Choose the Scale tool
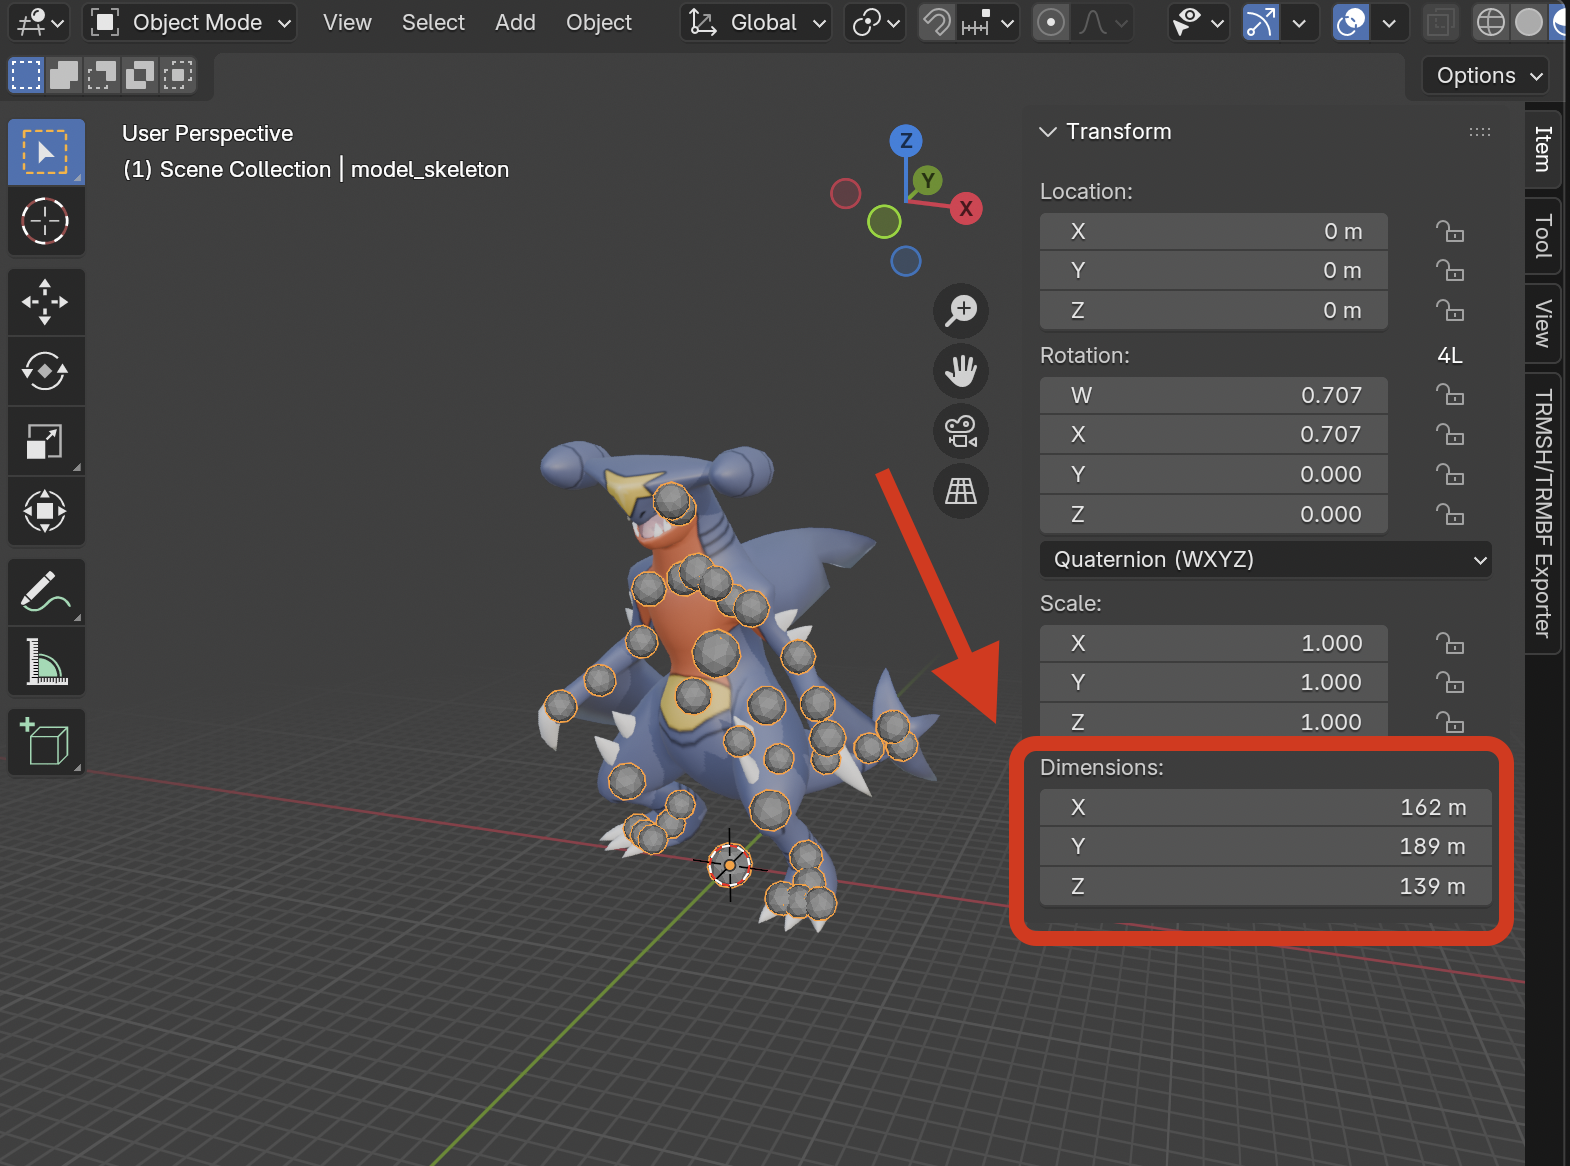 [x=46, y=441]
